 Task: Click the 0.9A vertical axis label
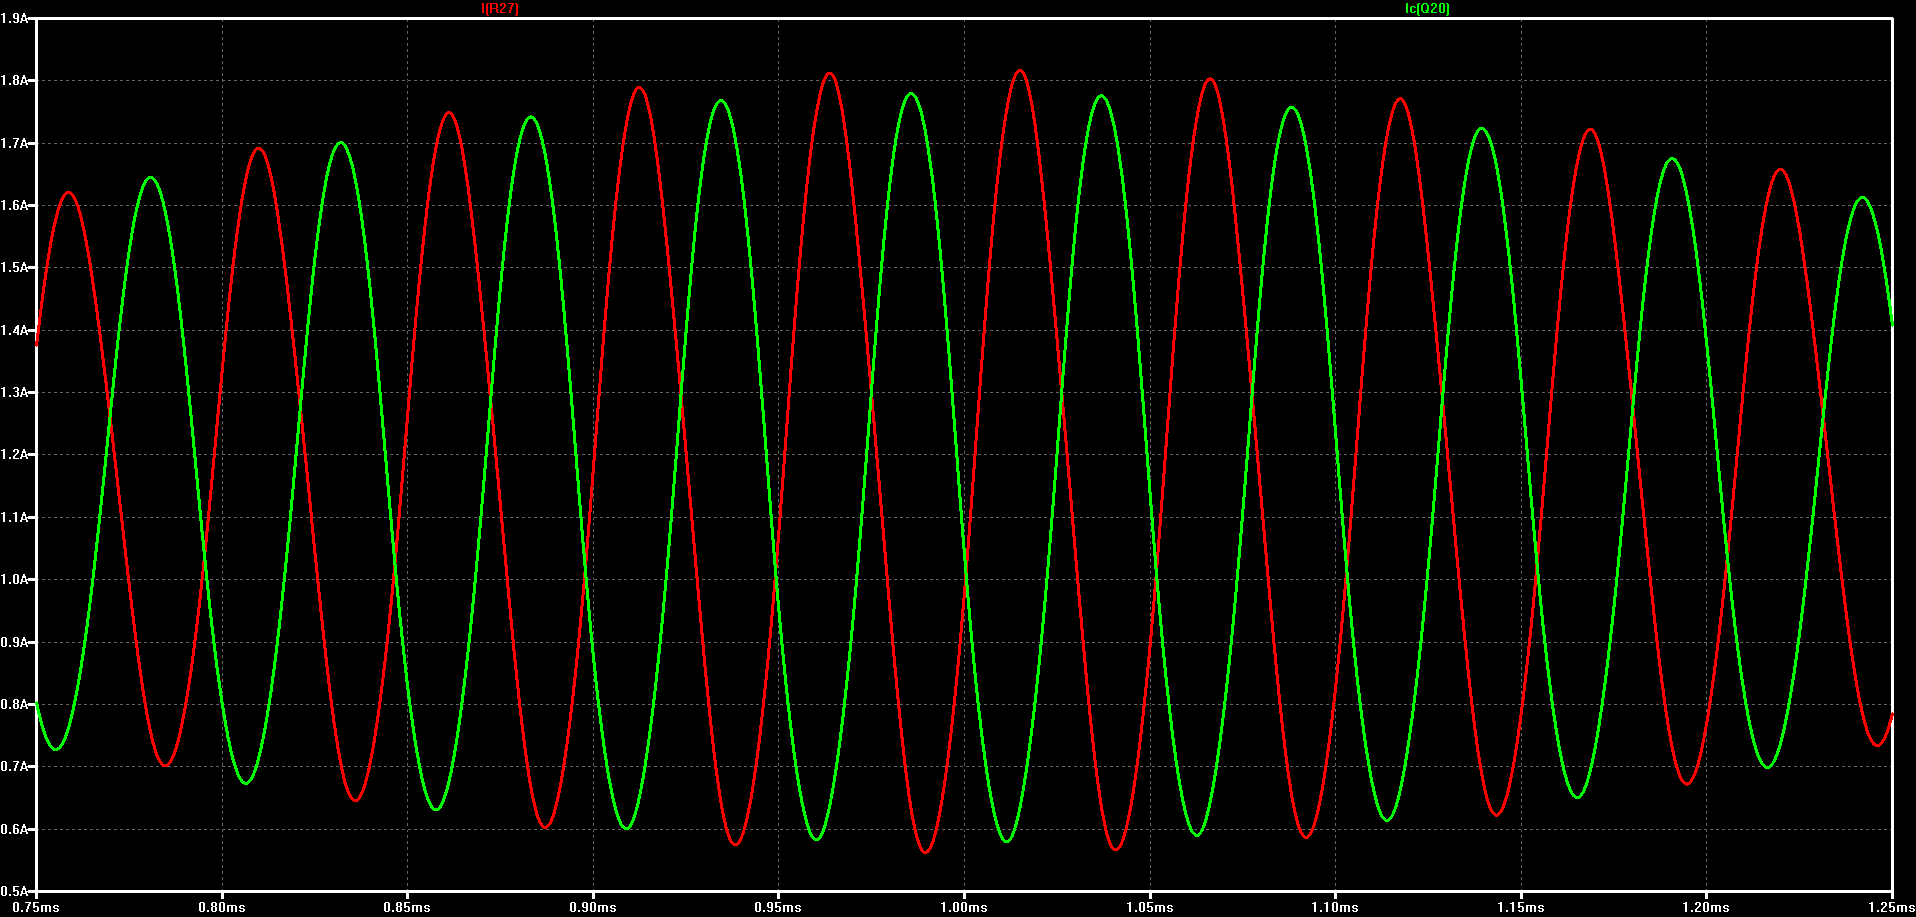pos(14,642)
